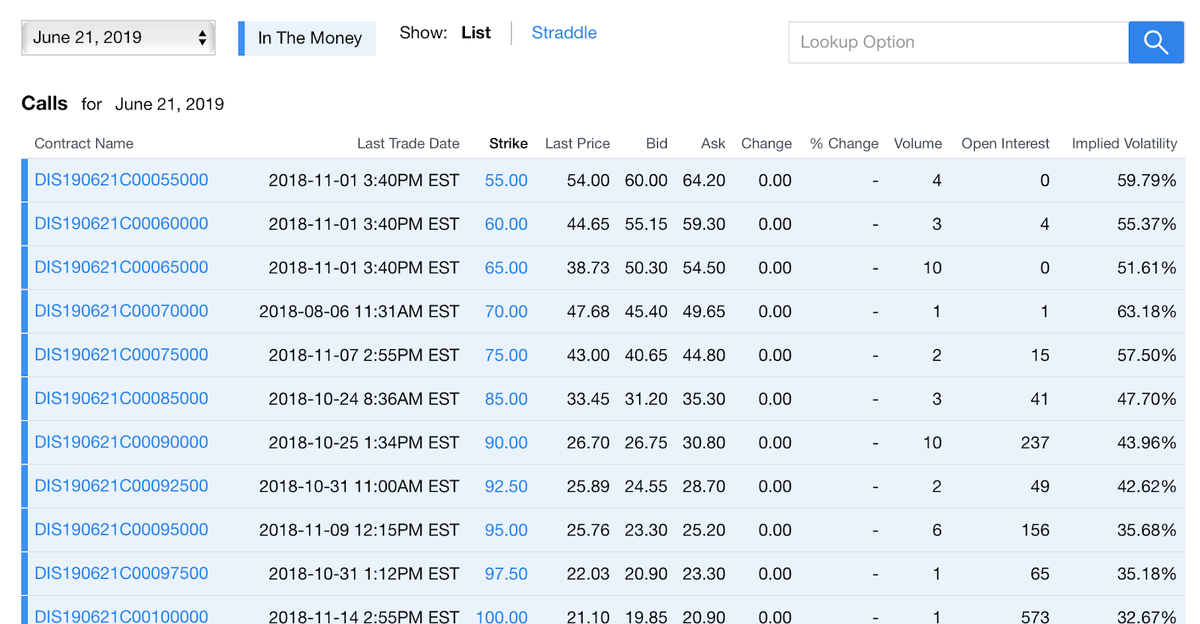Image resolution: width=1200 pixels, height=624 pixels.
Task: Open contract DIS190621C00095000
Action: click(x=121, y=530)
